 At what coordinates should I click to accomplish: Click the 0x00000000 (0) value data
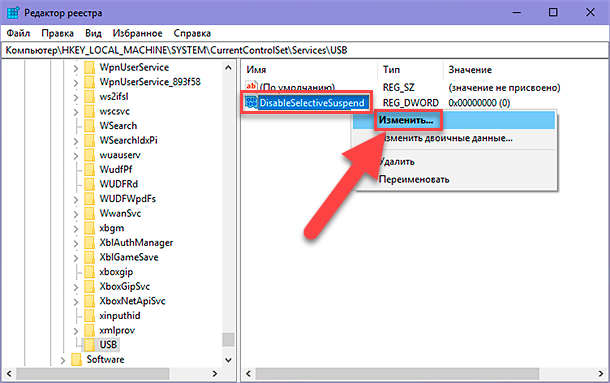pyautogui.click(x=479, y=103)
